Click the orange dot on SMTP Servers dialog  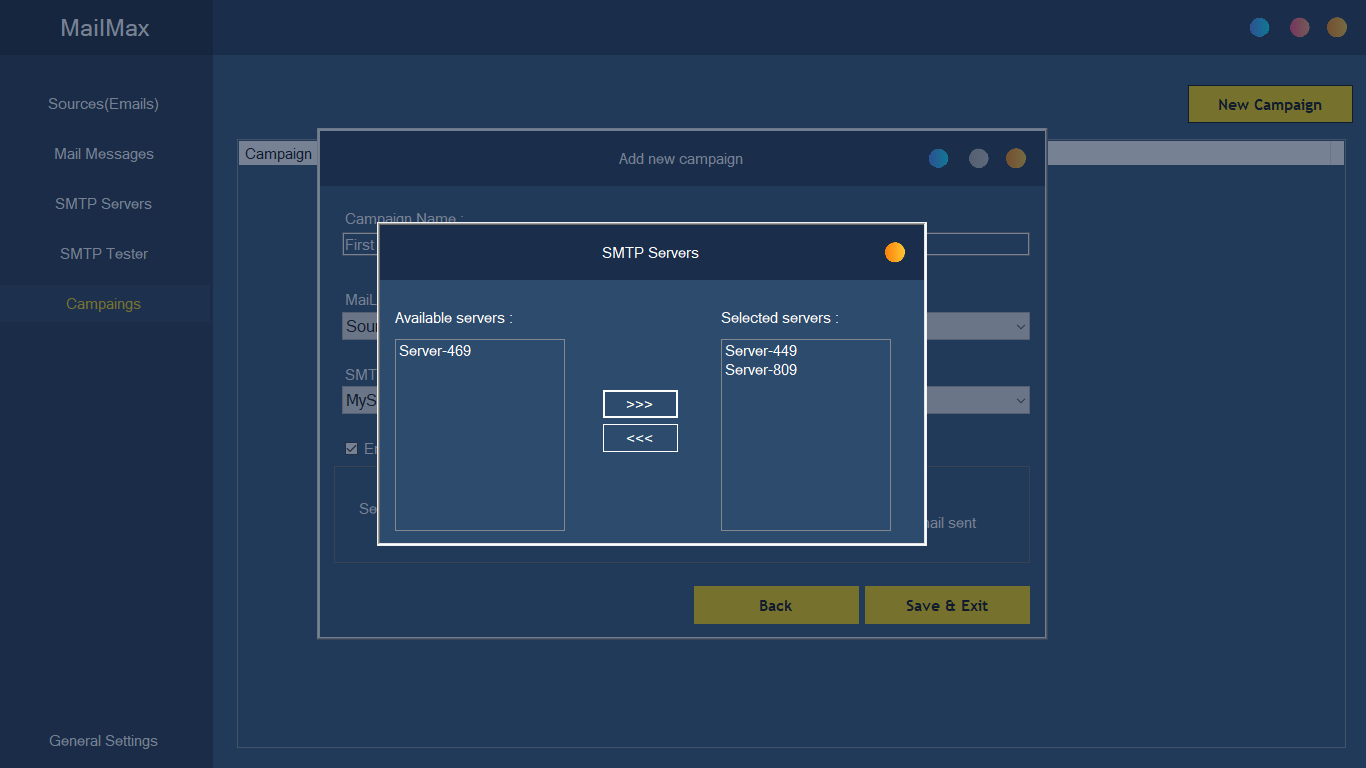point(894,252)
